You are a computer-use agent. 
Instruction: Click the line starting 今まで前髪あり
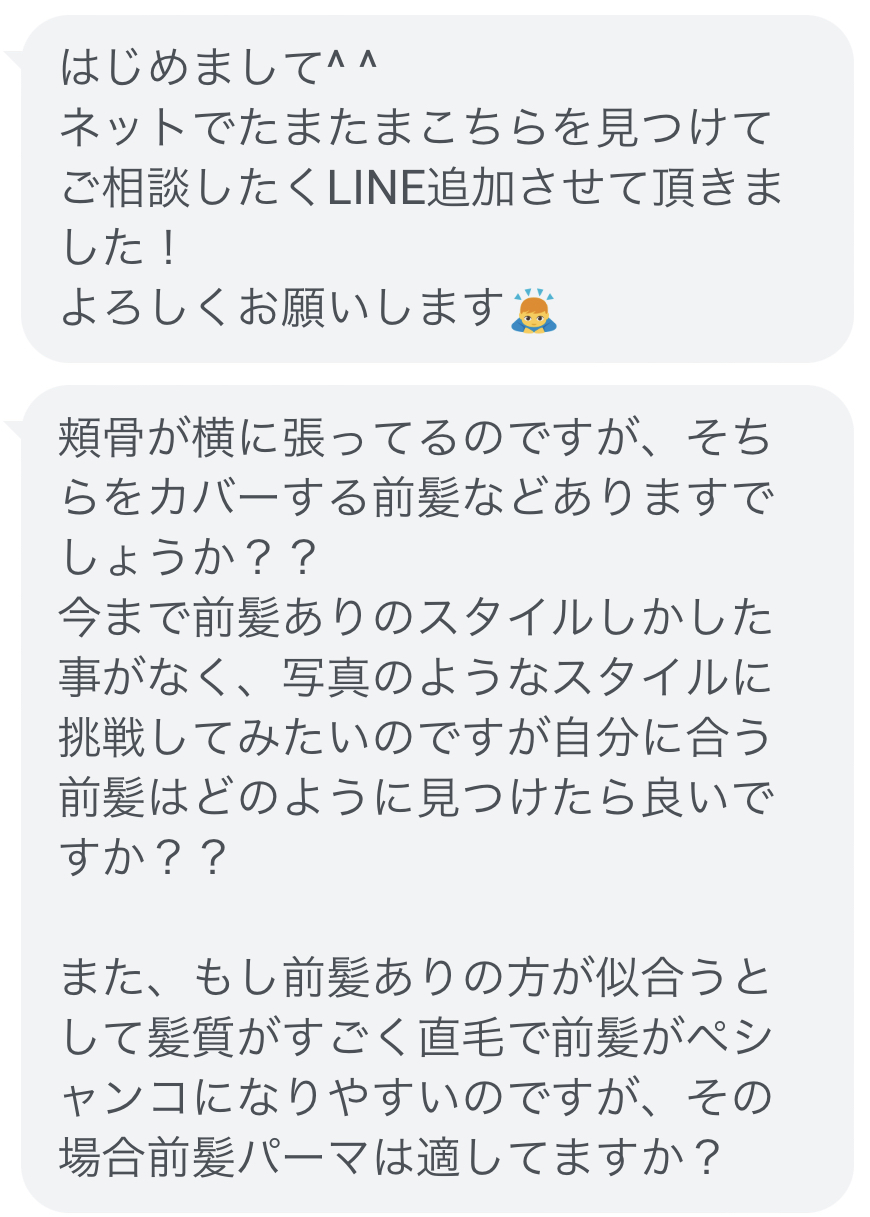click(418, 619)
